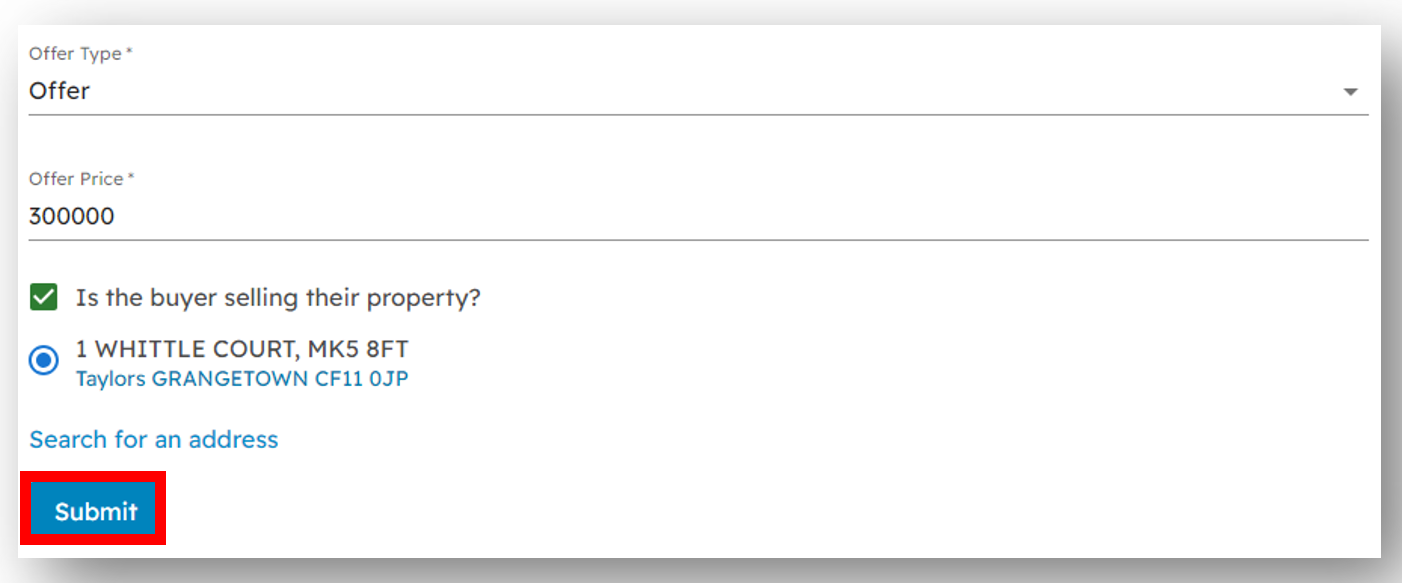
Task: Click the green checkmark icon
Action: pos(44,298)
